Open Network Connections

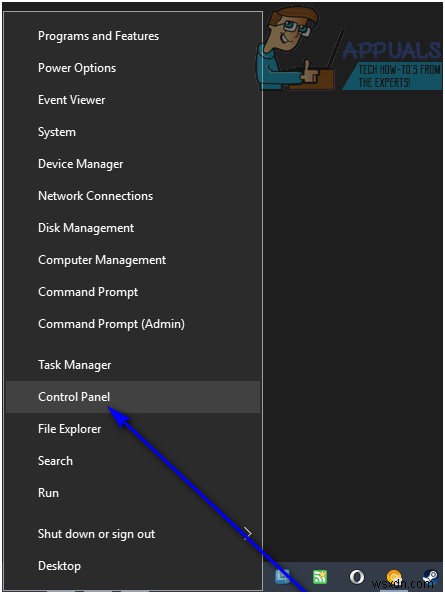click(x=133, y=196)
